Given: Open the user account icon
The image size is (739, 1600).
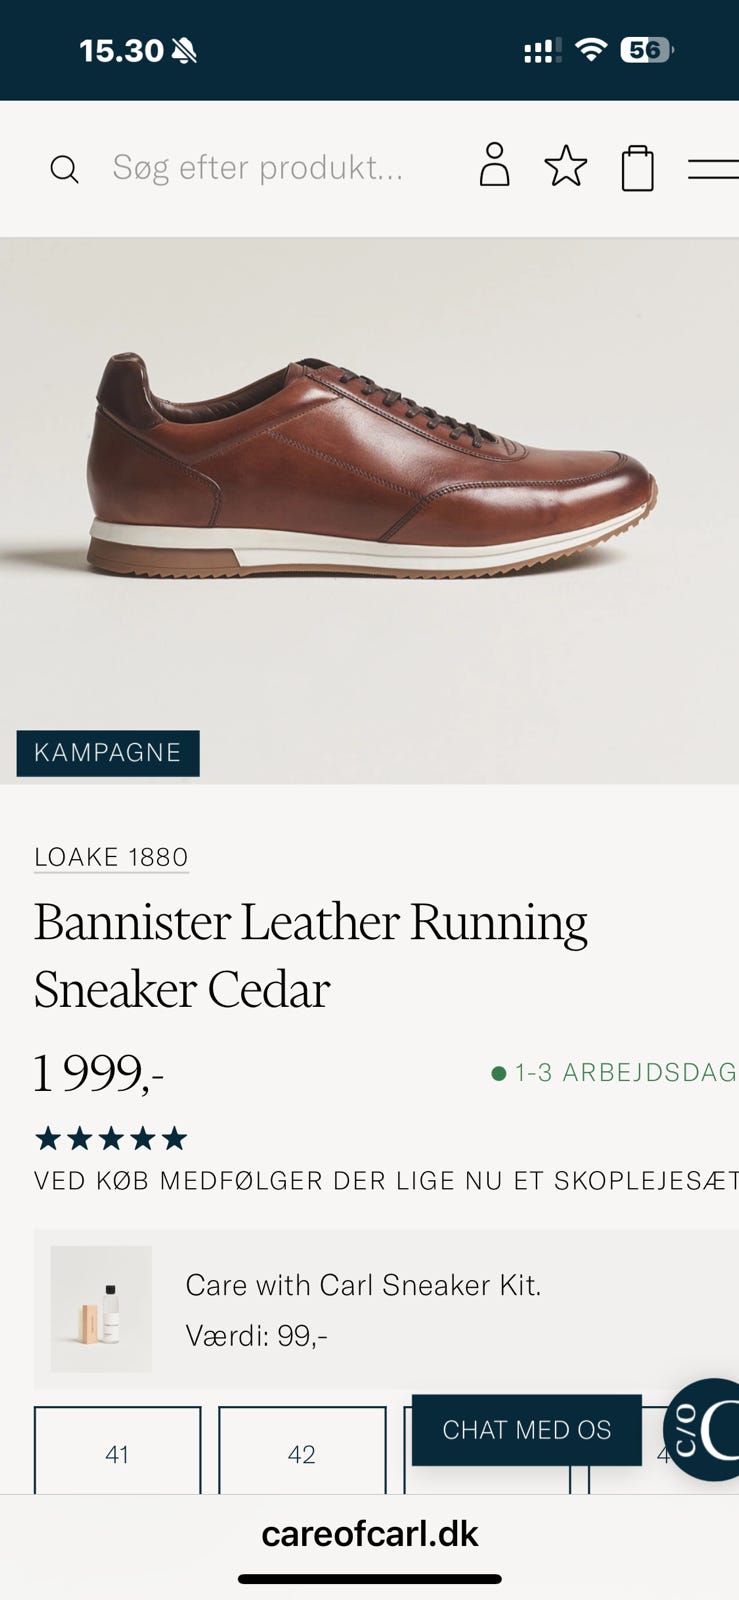Looking at the screenshot, I should [494, 166].
